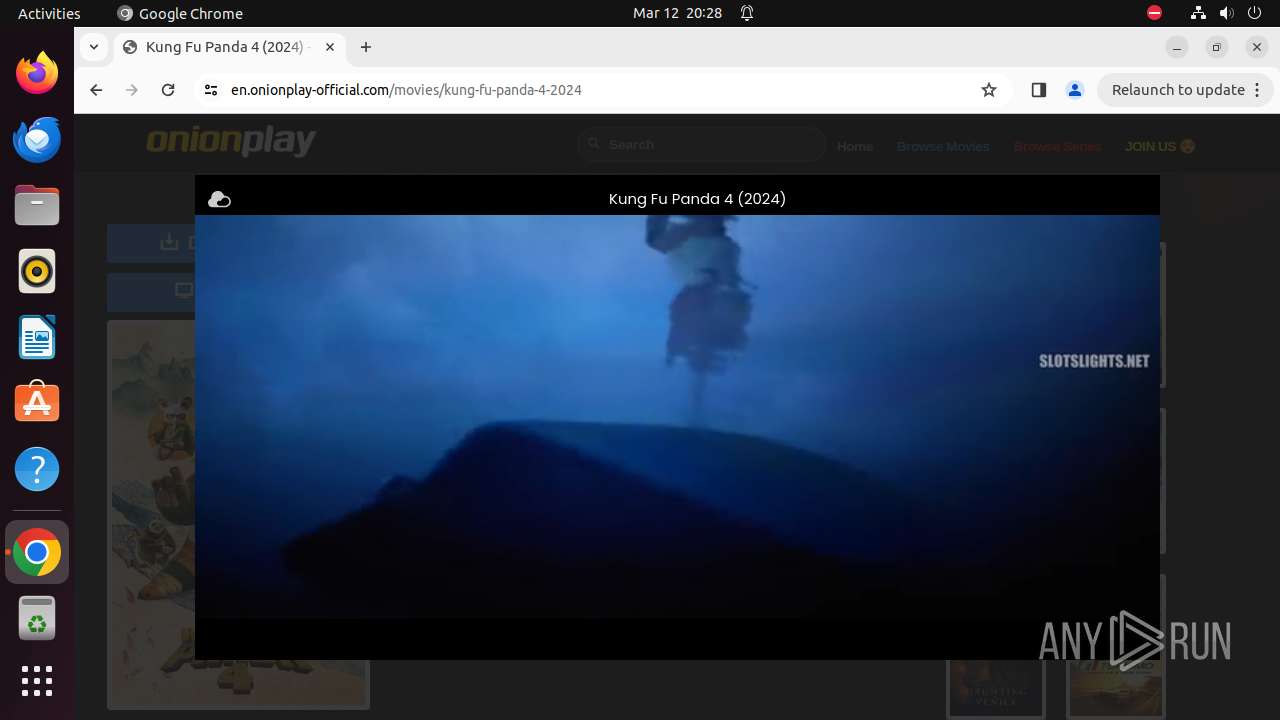
Task: Select Google Chrome in the dock
Action: tap(37, 552)
